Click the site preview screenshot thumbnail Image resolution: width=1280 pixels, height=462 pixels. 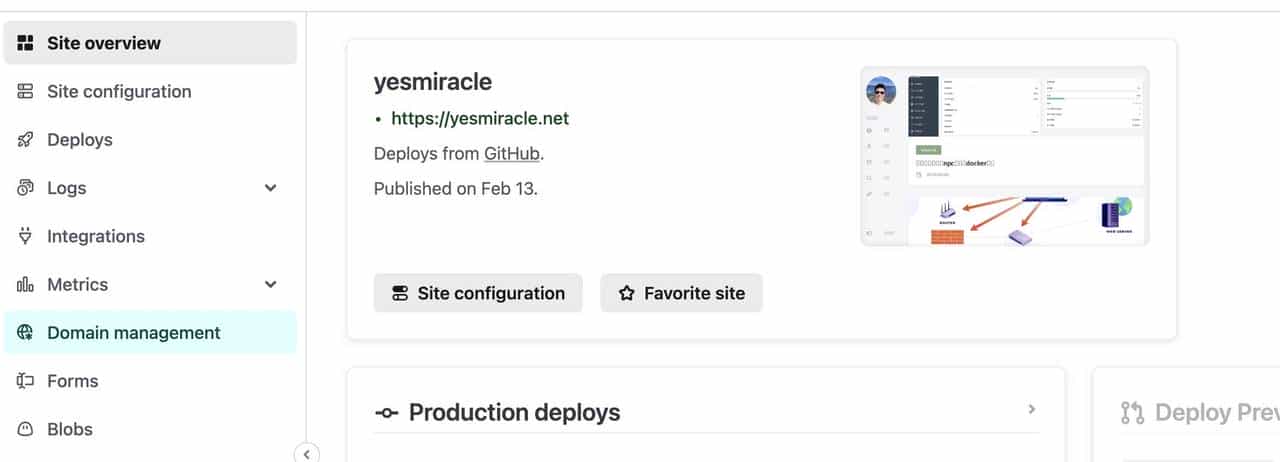[1004, 156]
